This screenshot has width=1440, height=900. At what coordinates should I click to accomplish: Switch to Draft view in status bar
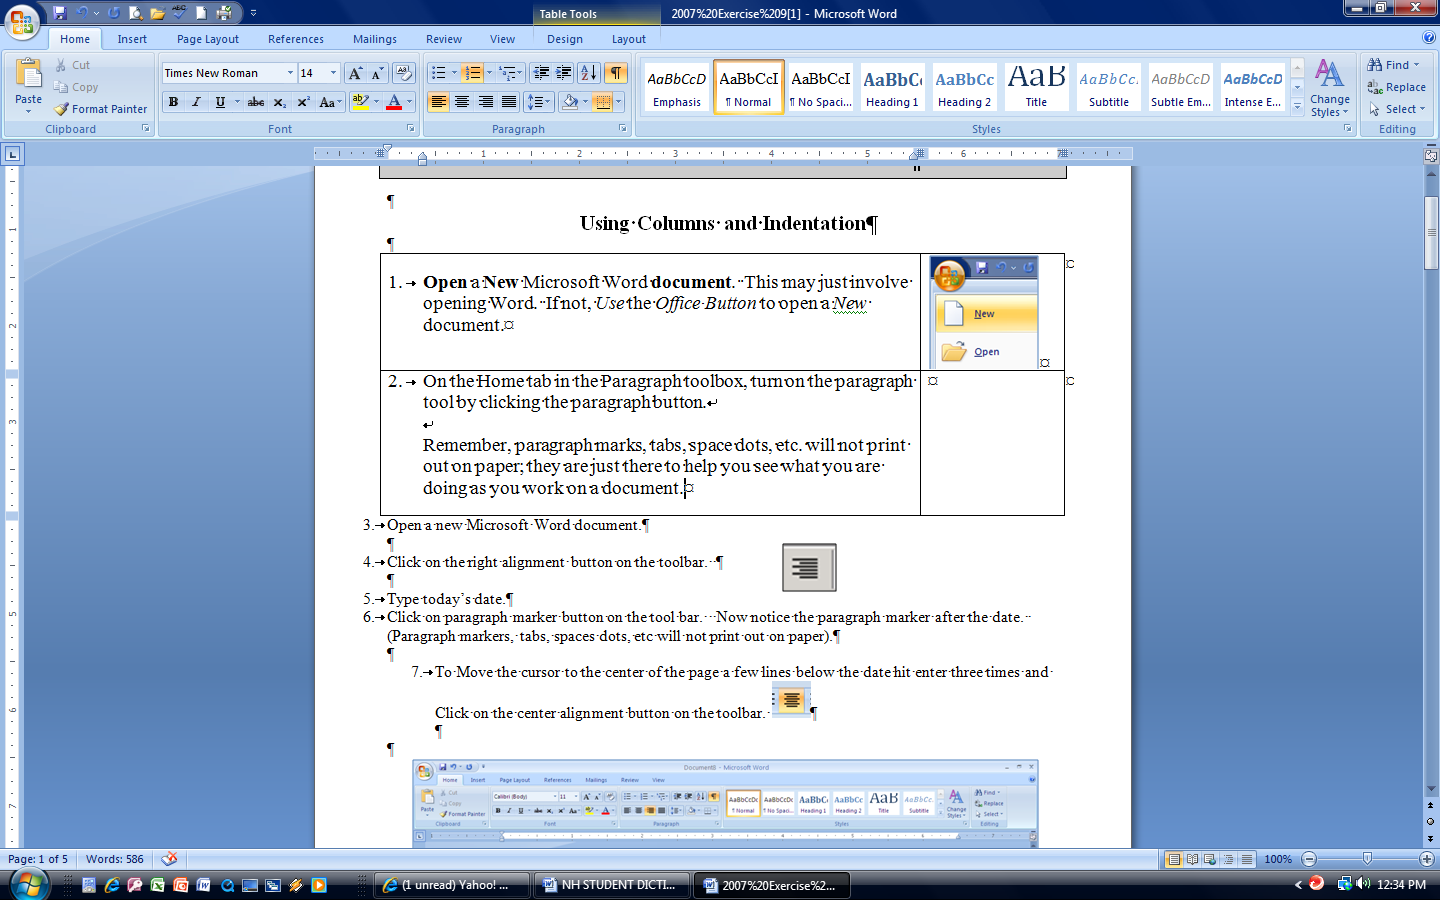1246,859
